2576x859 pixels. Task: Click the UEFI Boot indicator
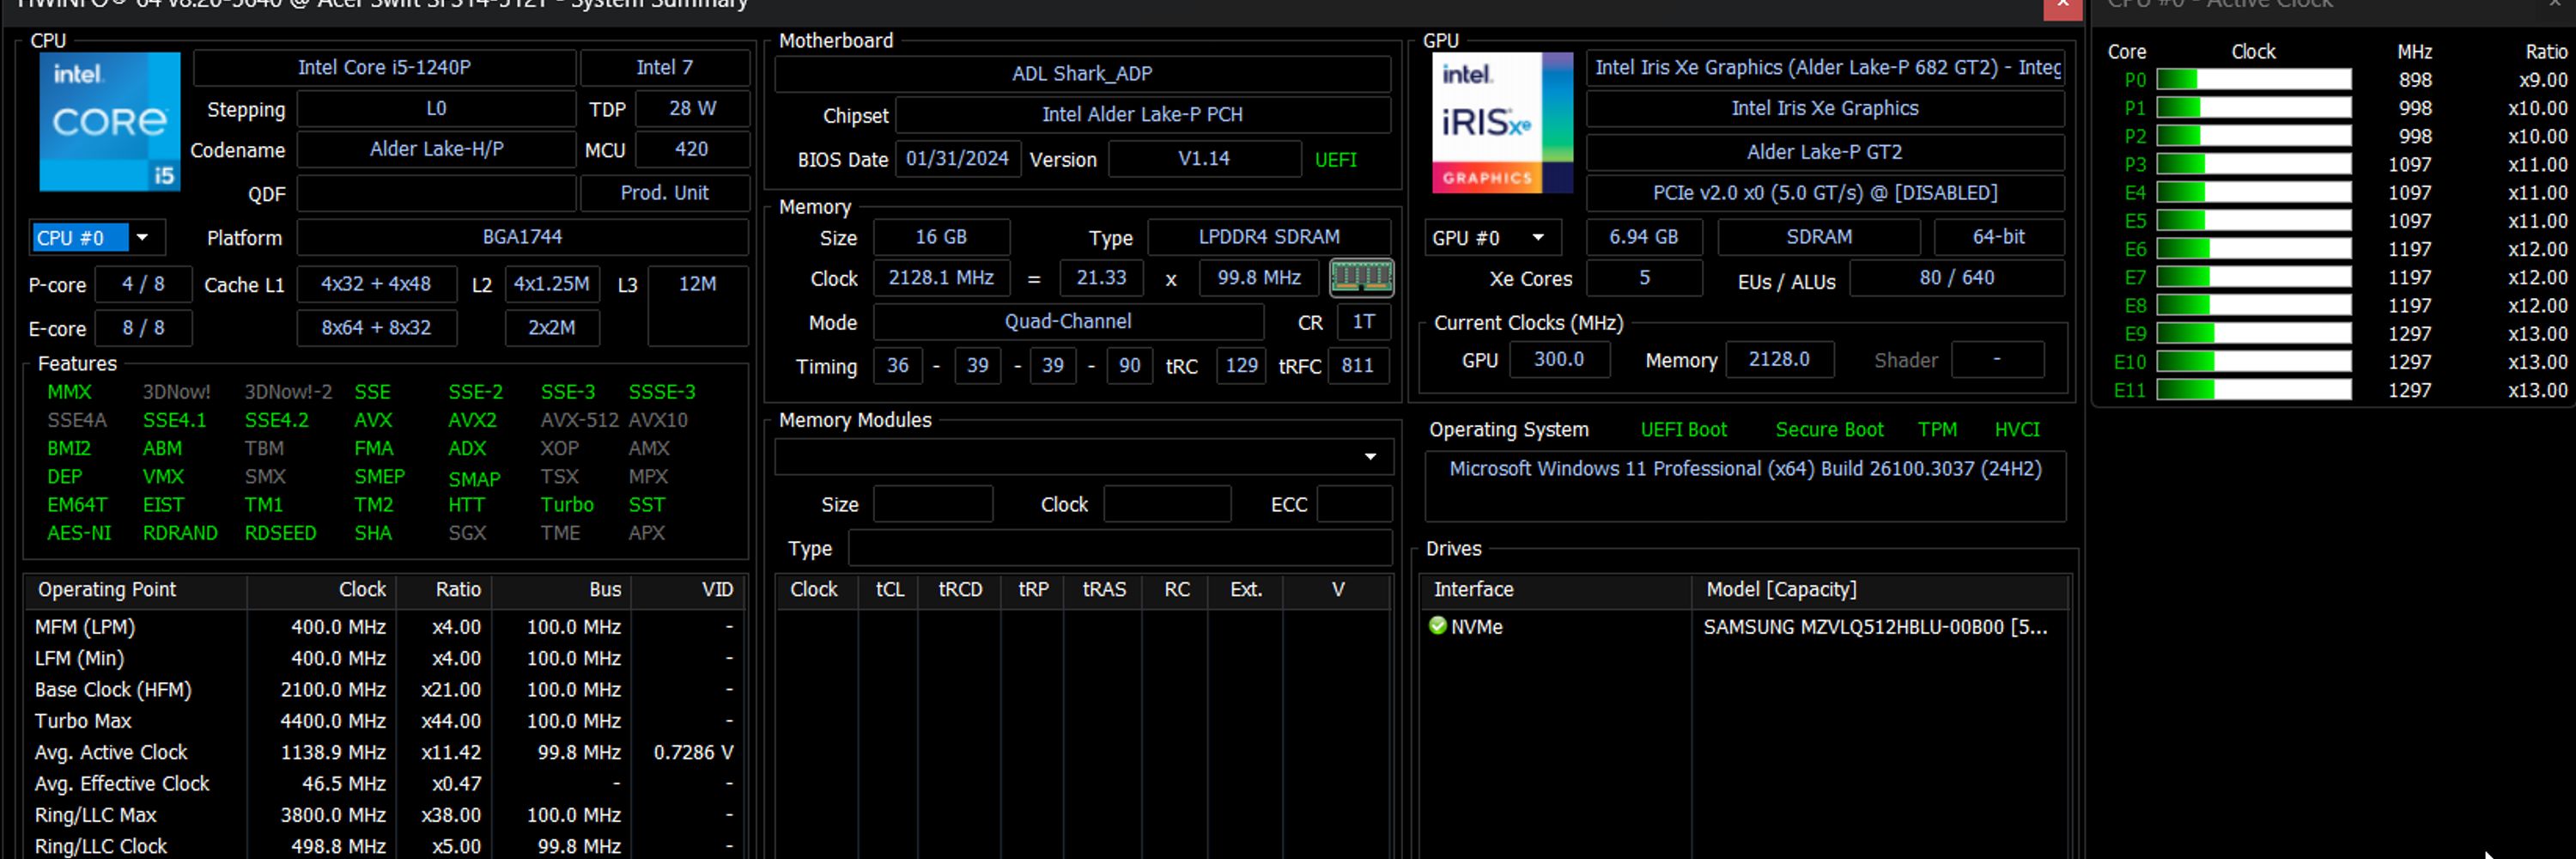coord(1683,429)
